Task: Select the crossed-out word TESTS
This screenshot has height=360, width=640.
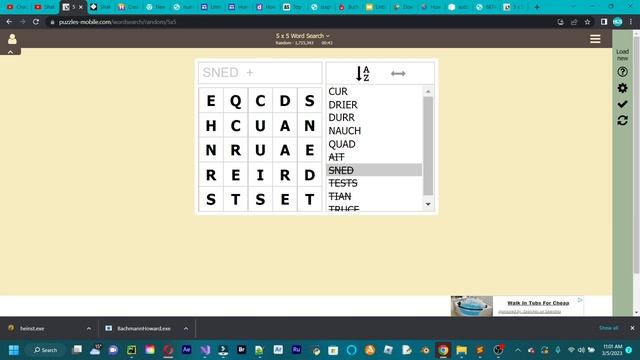Action: point(343,183)
